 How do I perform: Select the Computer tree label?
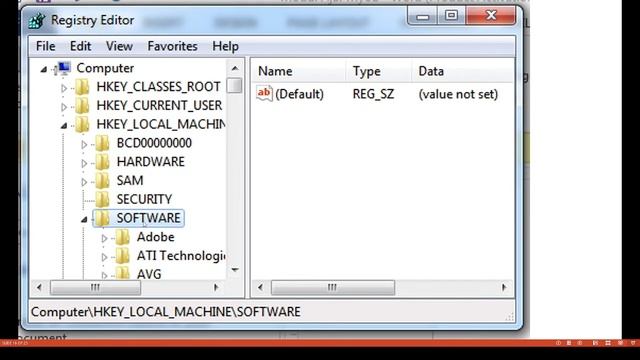[x=105, y=68]
